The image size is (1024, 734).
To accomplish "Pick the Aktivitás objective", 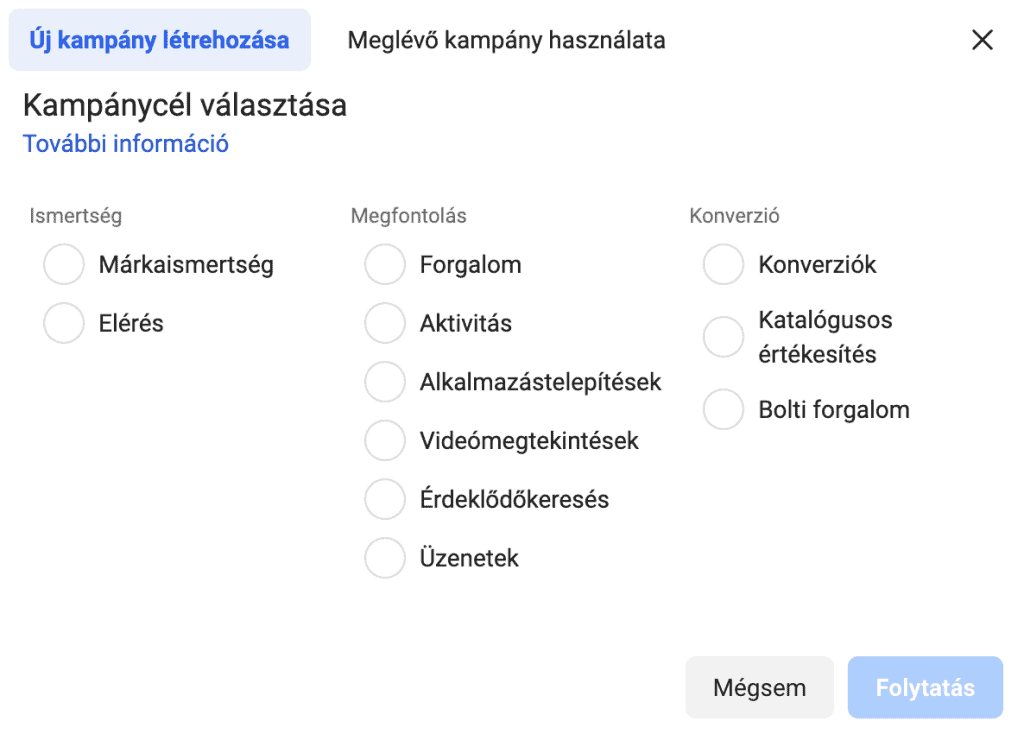I will coord(385,324).
